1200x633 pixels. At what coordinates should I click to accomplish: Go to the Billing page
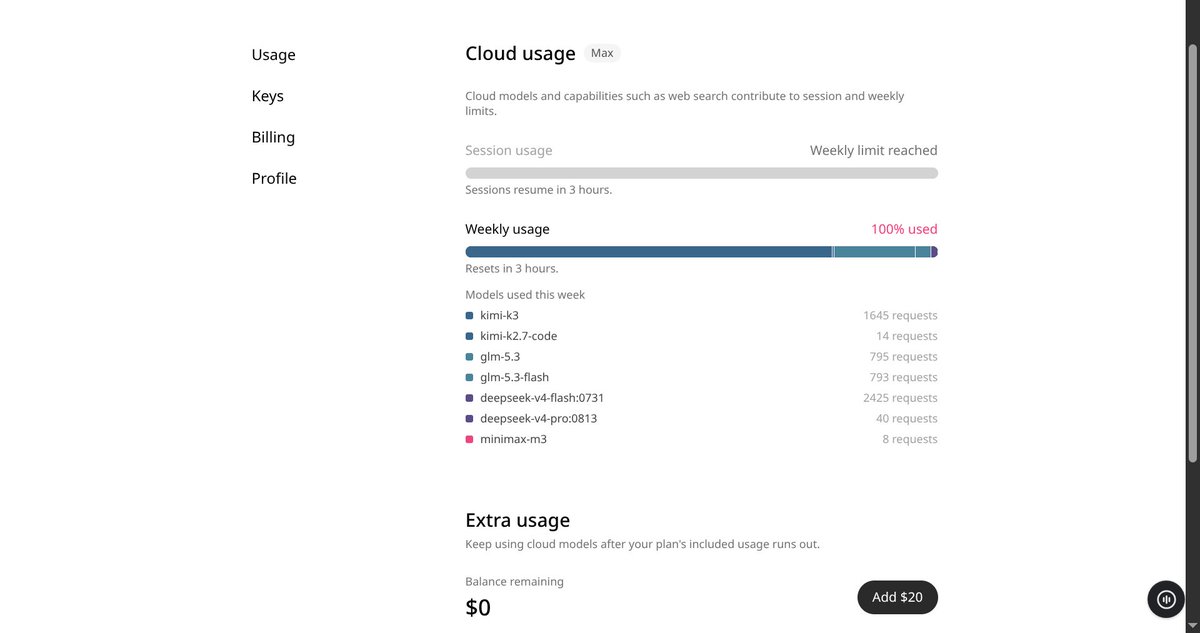point(273,137)
